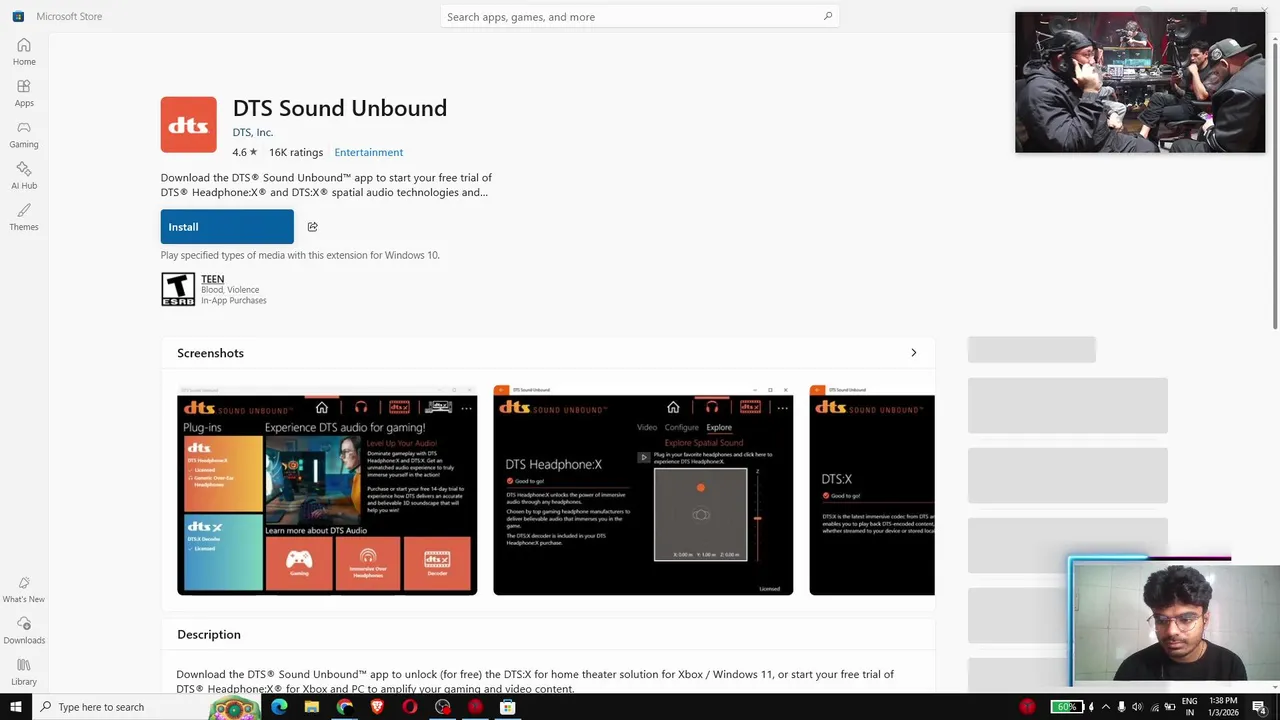Expand screenshots with the arrow
The image size is (1280, 720).
pos(913,353)
